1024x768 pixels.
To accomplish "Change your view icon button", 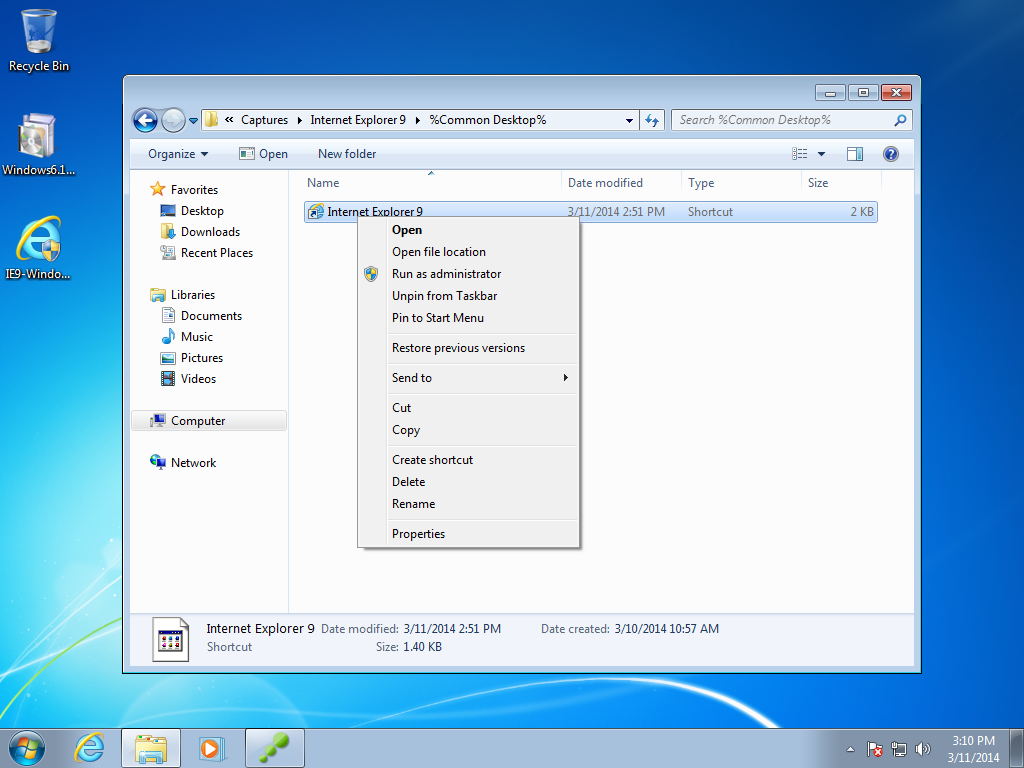I will (x=799, y=154).
